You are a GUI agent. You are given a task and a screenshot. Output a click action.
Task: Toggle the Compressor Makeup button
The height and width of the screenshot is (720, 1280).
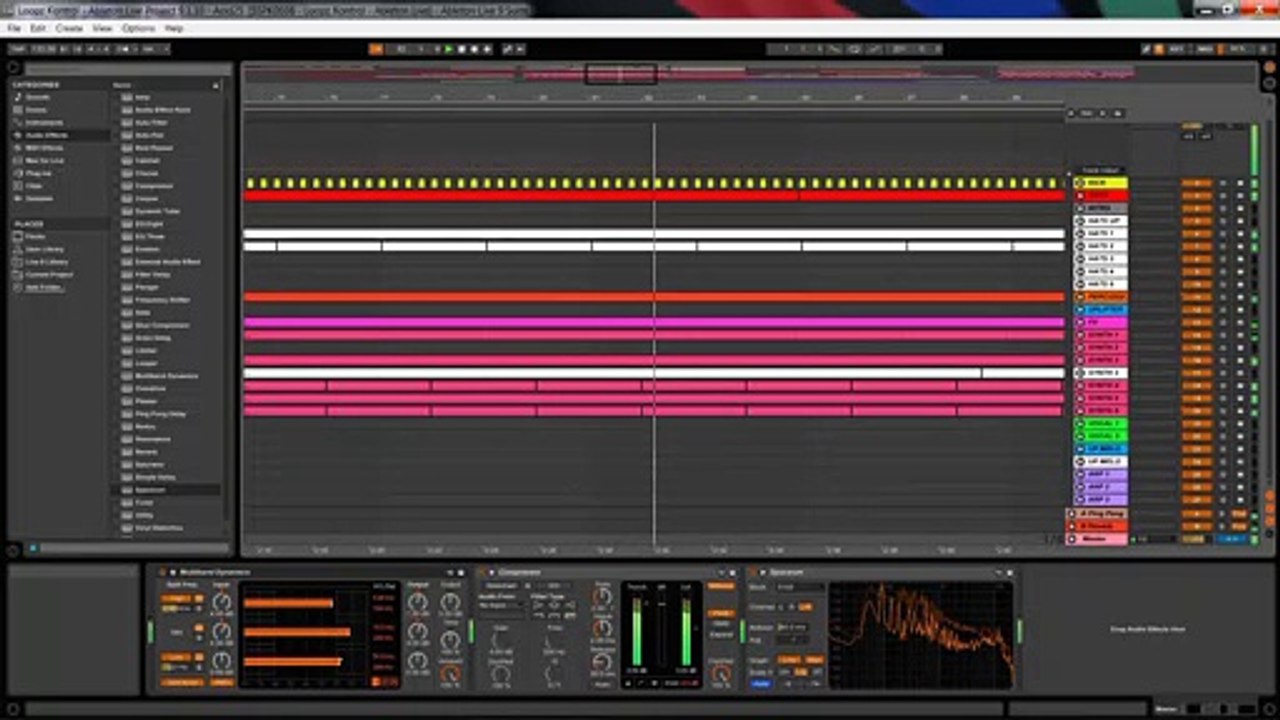[x=720, y=586]
